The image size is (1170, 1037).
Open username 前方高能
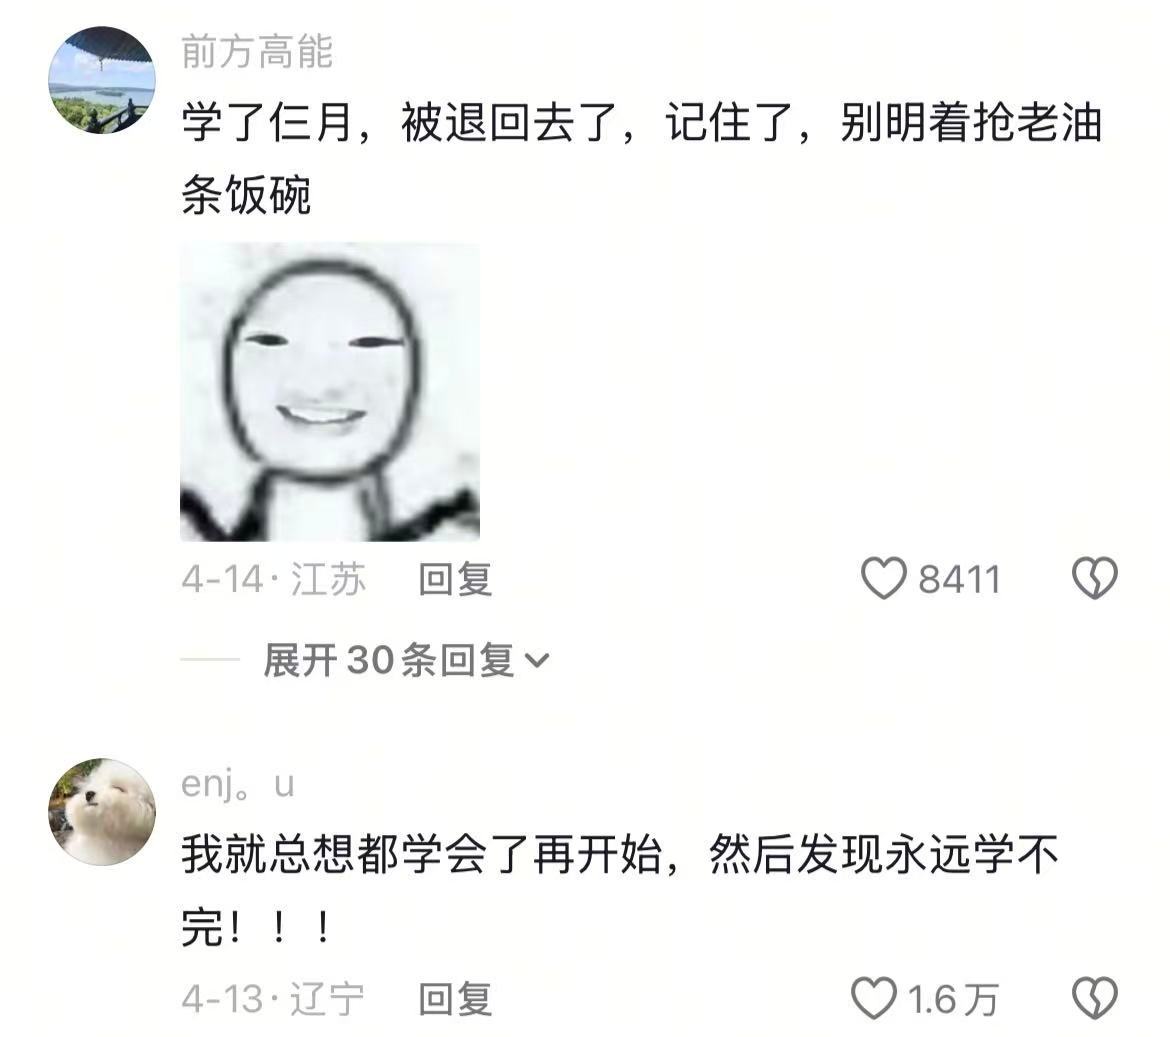coord(257,51)
